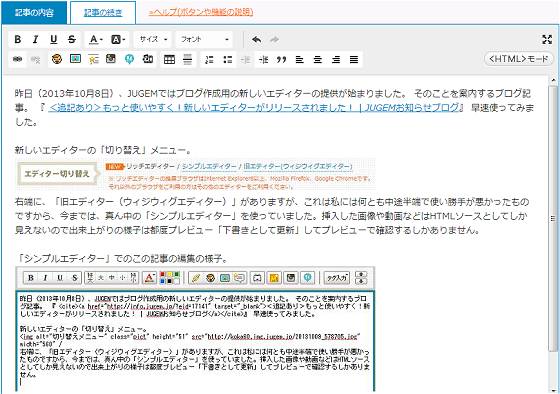Image resolution: width=560 pixels, height=394 pixels.
Task: Open the フォント font dropdown
Action: coord(204,39)
